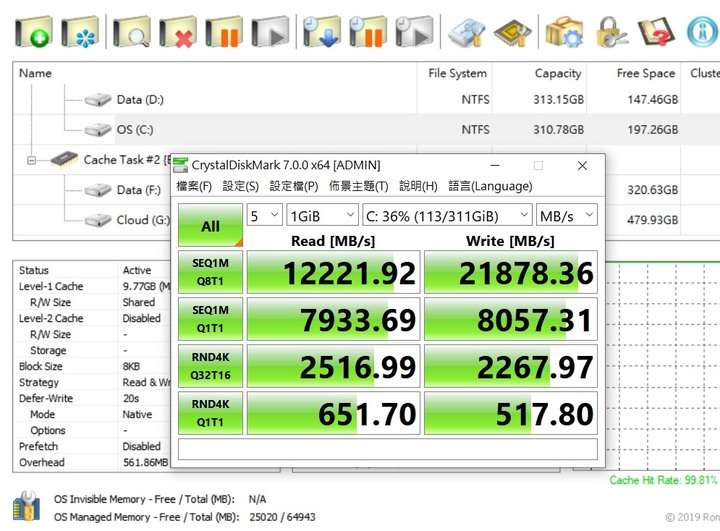Click the RND4K Q1T1 write result 517.80

coord(511,413)
